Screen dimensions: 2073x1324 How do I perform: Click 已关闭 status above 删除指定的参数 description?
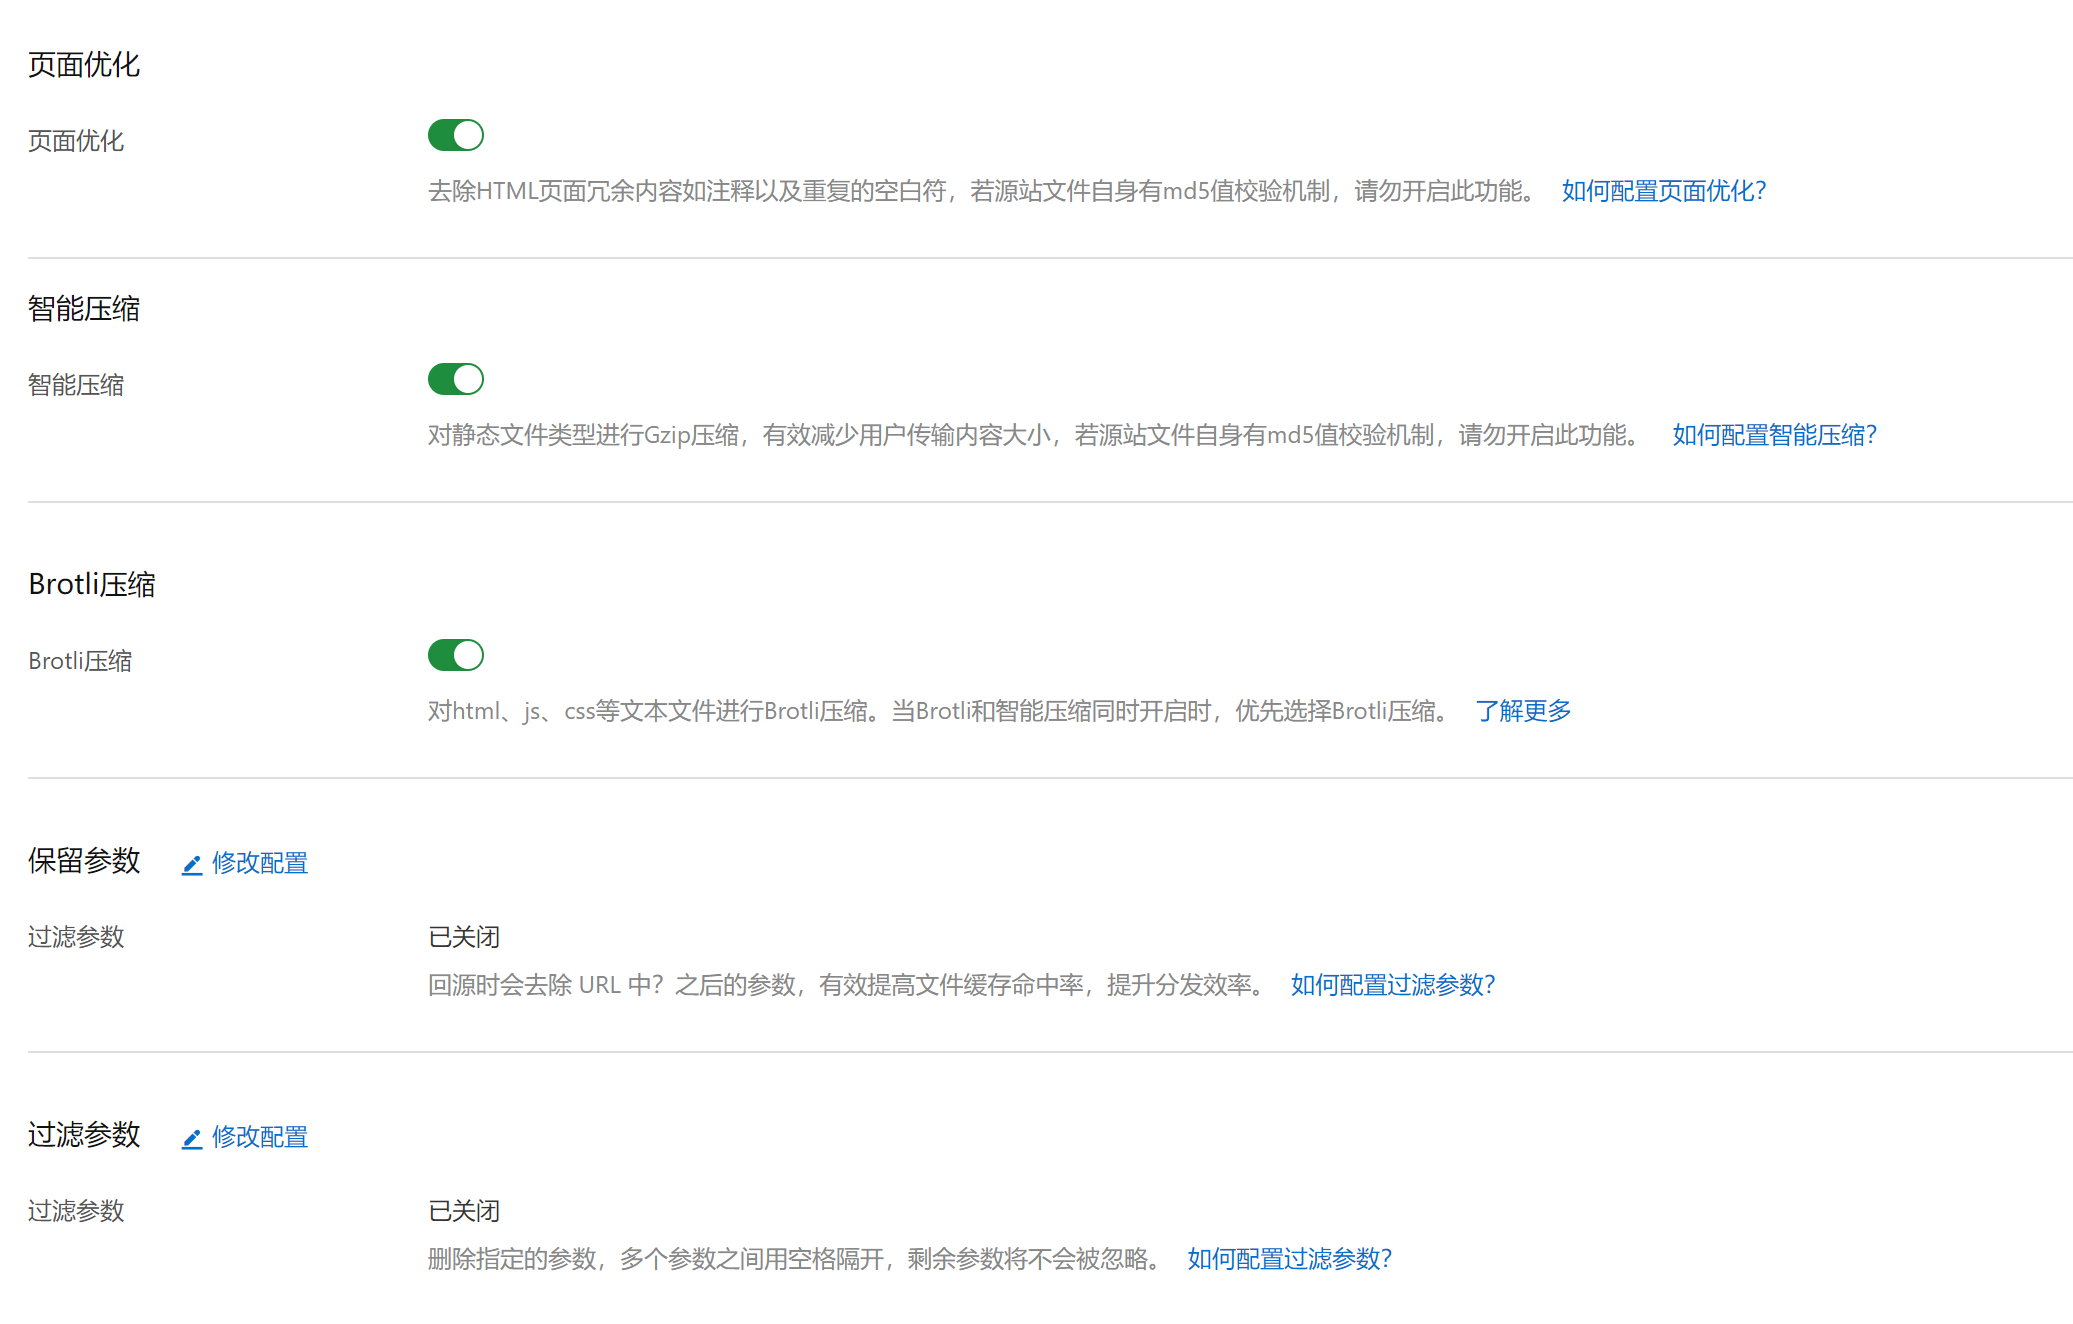(464, 1211)
